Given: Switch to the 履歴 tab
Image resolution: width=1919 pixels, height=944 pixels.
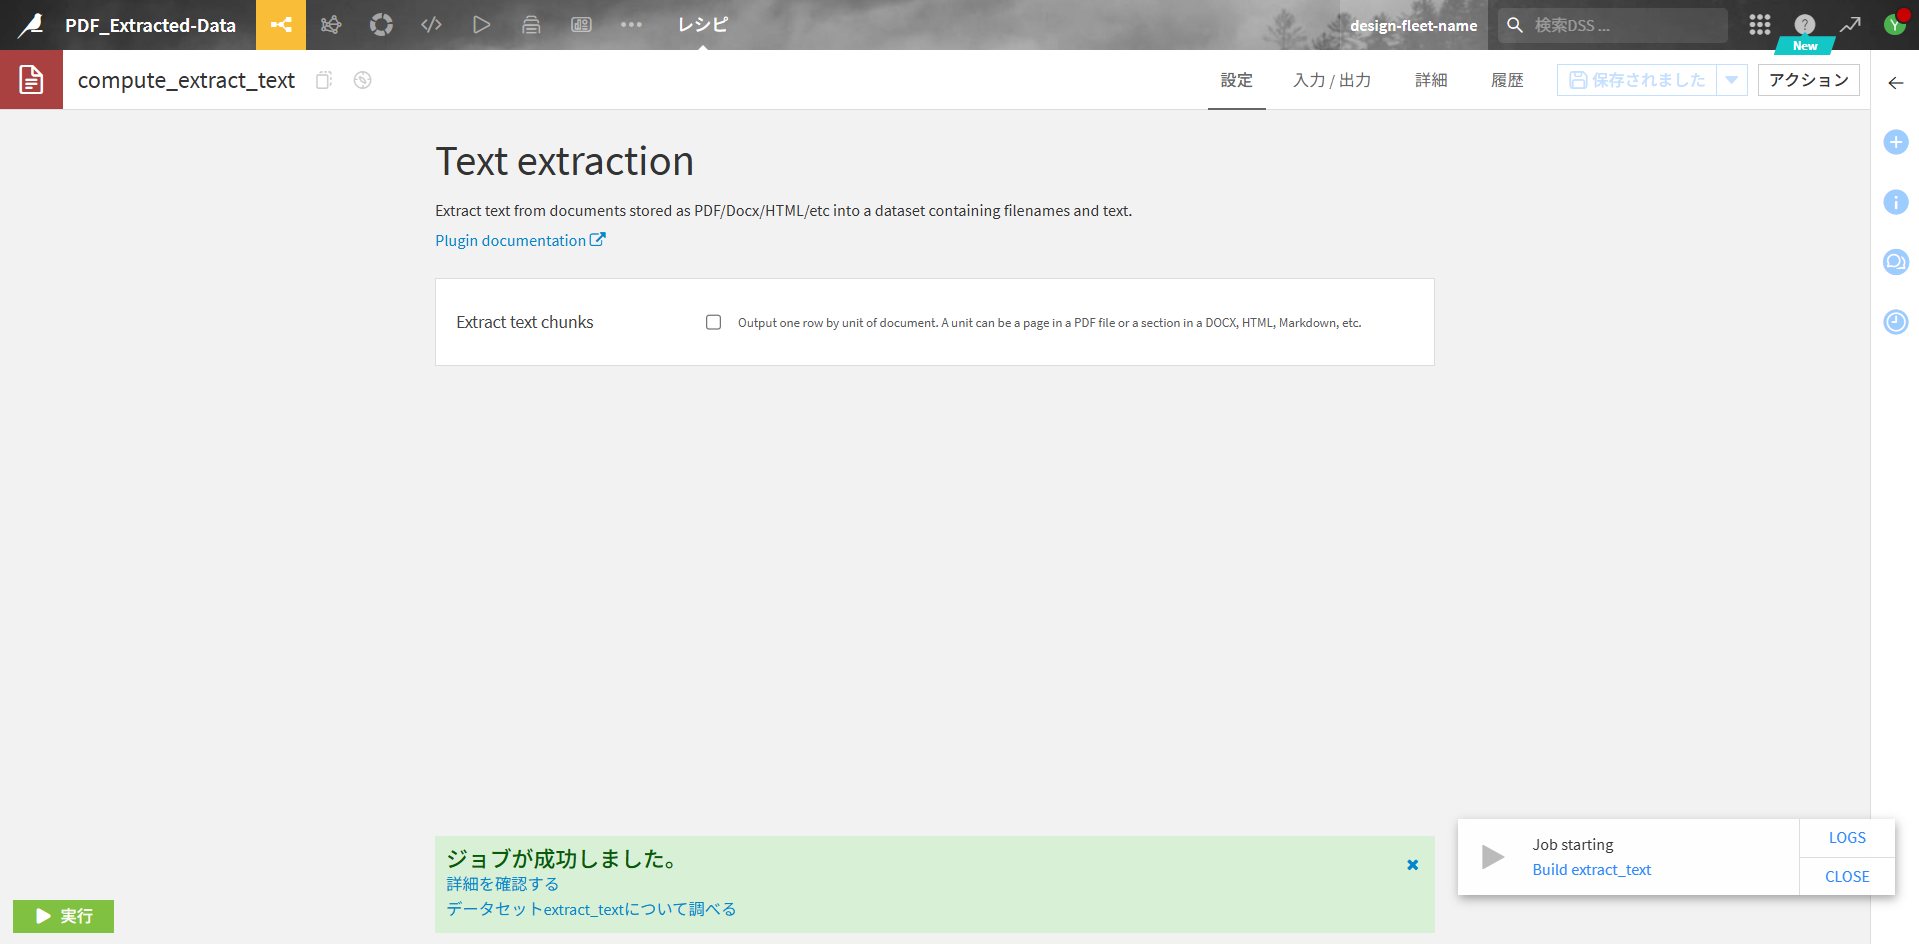Looking at the screenshot, I should click(x=1506, y=80).
